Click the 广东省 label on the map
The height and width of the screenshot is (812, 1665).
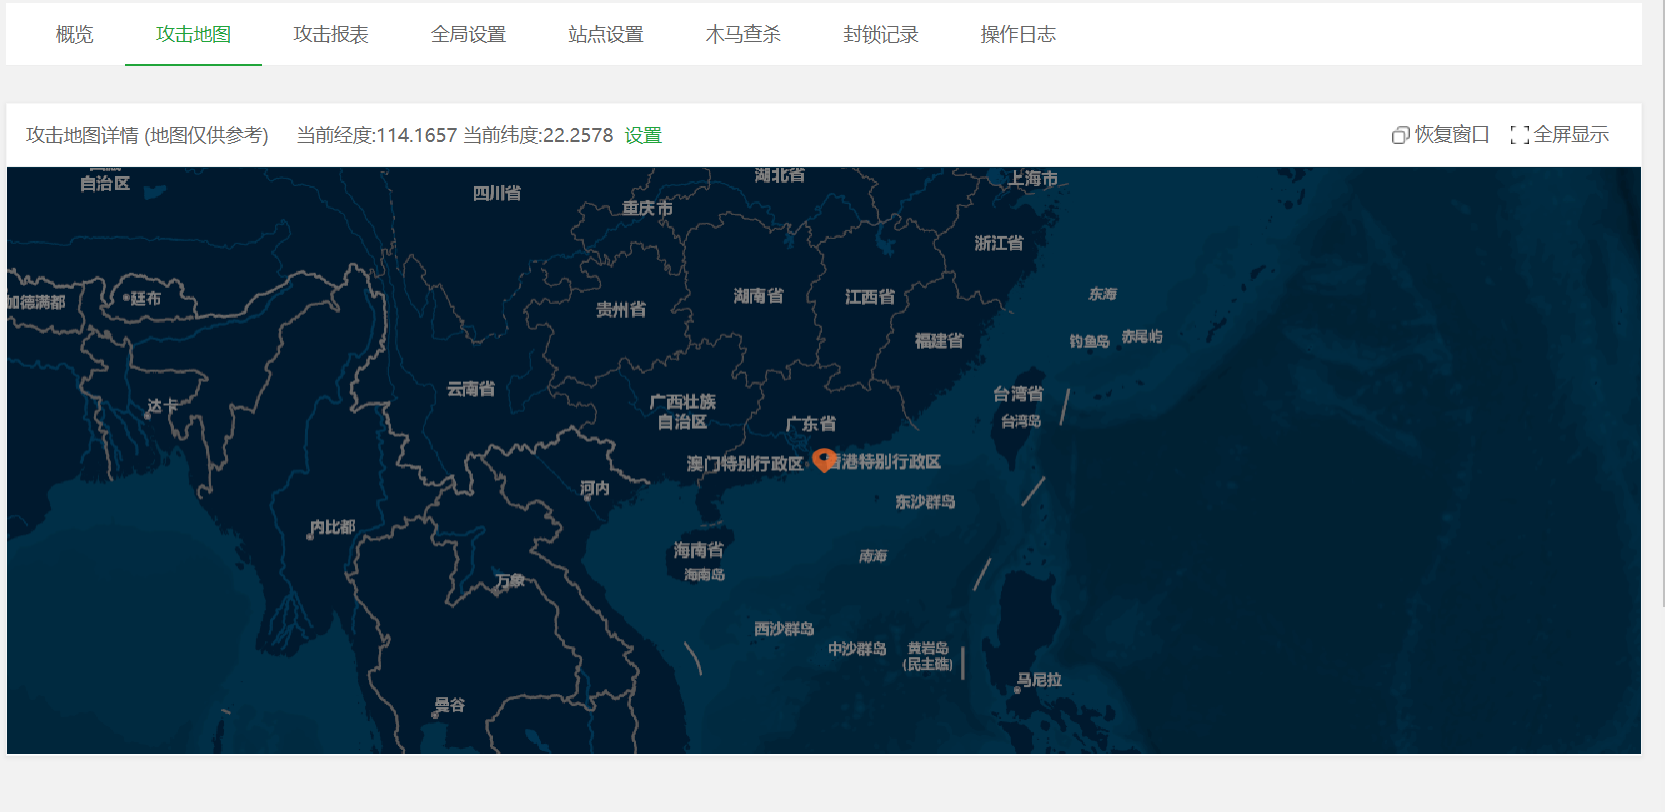pyautogui.click(x=810, y=424)
